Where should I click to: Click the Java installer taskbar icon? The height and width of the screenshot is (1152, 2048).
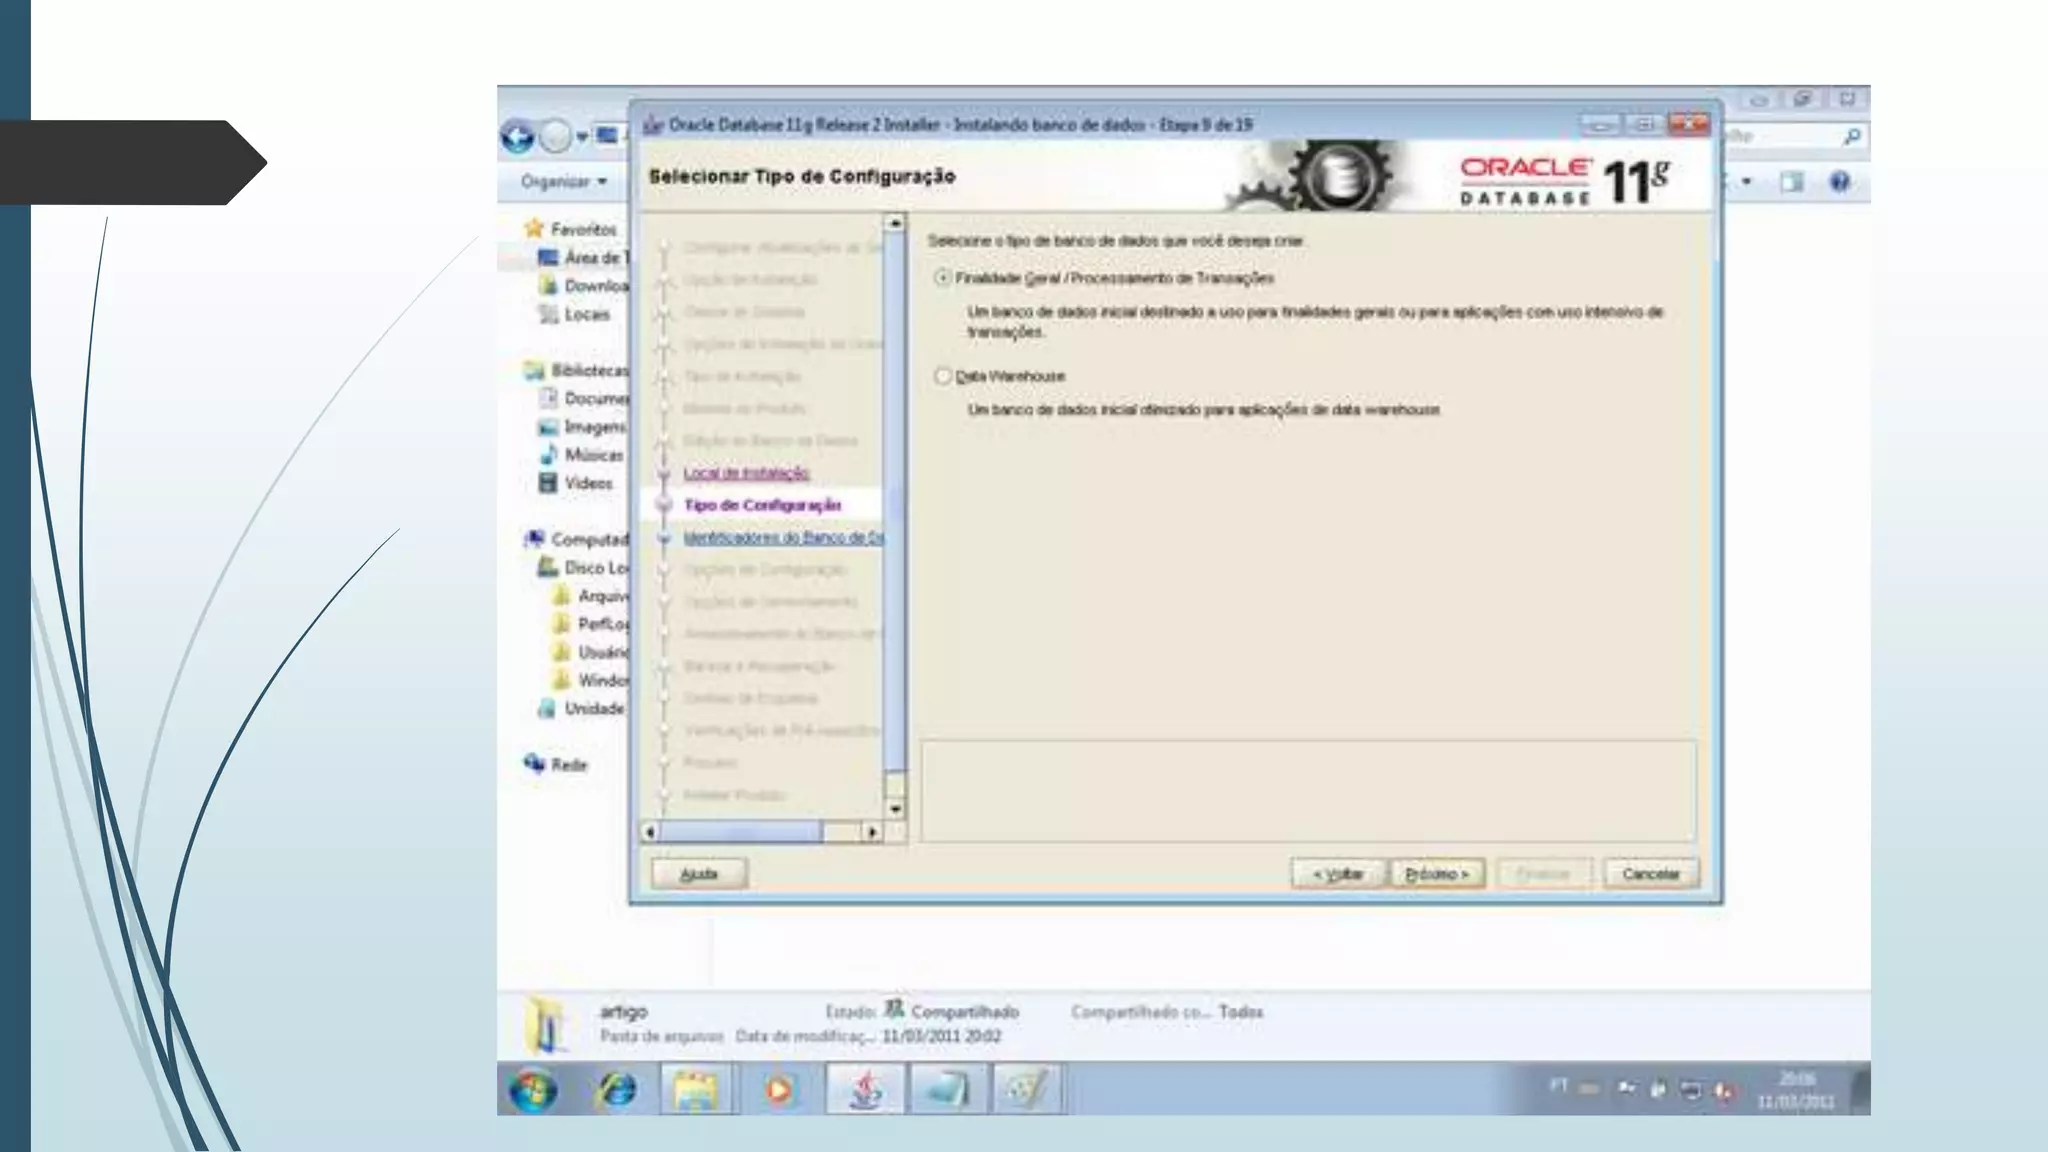(x=865, y=1089)
